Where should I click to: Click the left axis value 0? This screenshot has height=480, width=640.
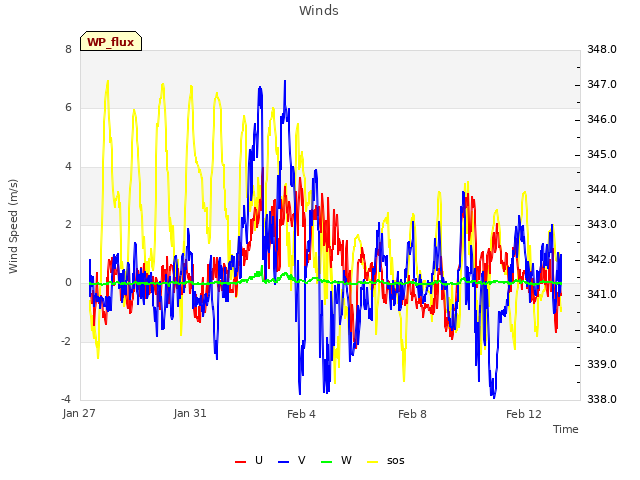tap(68, 282)
